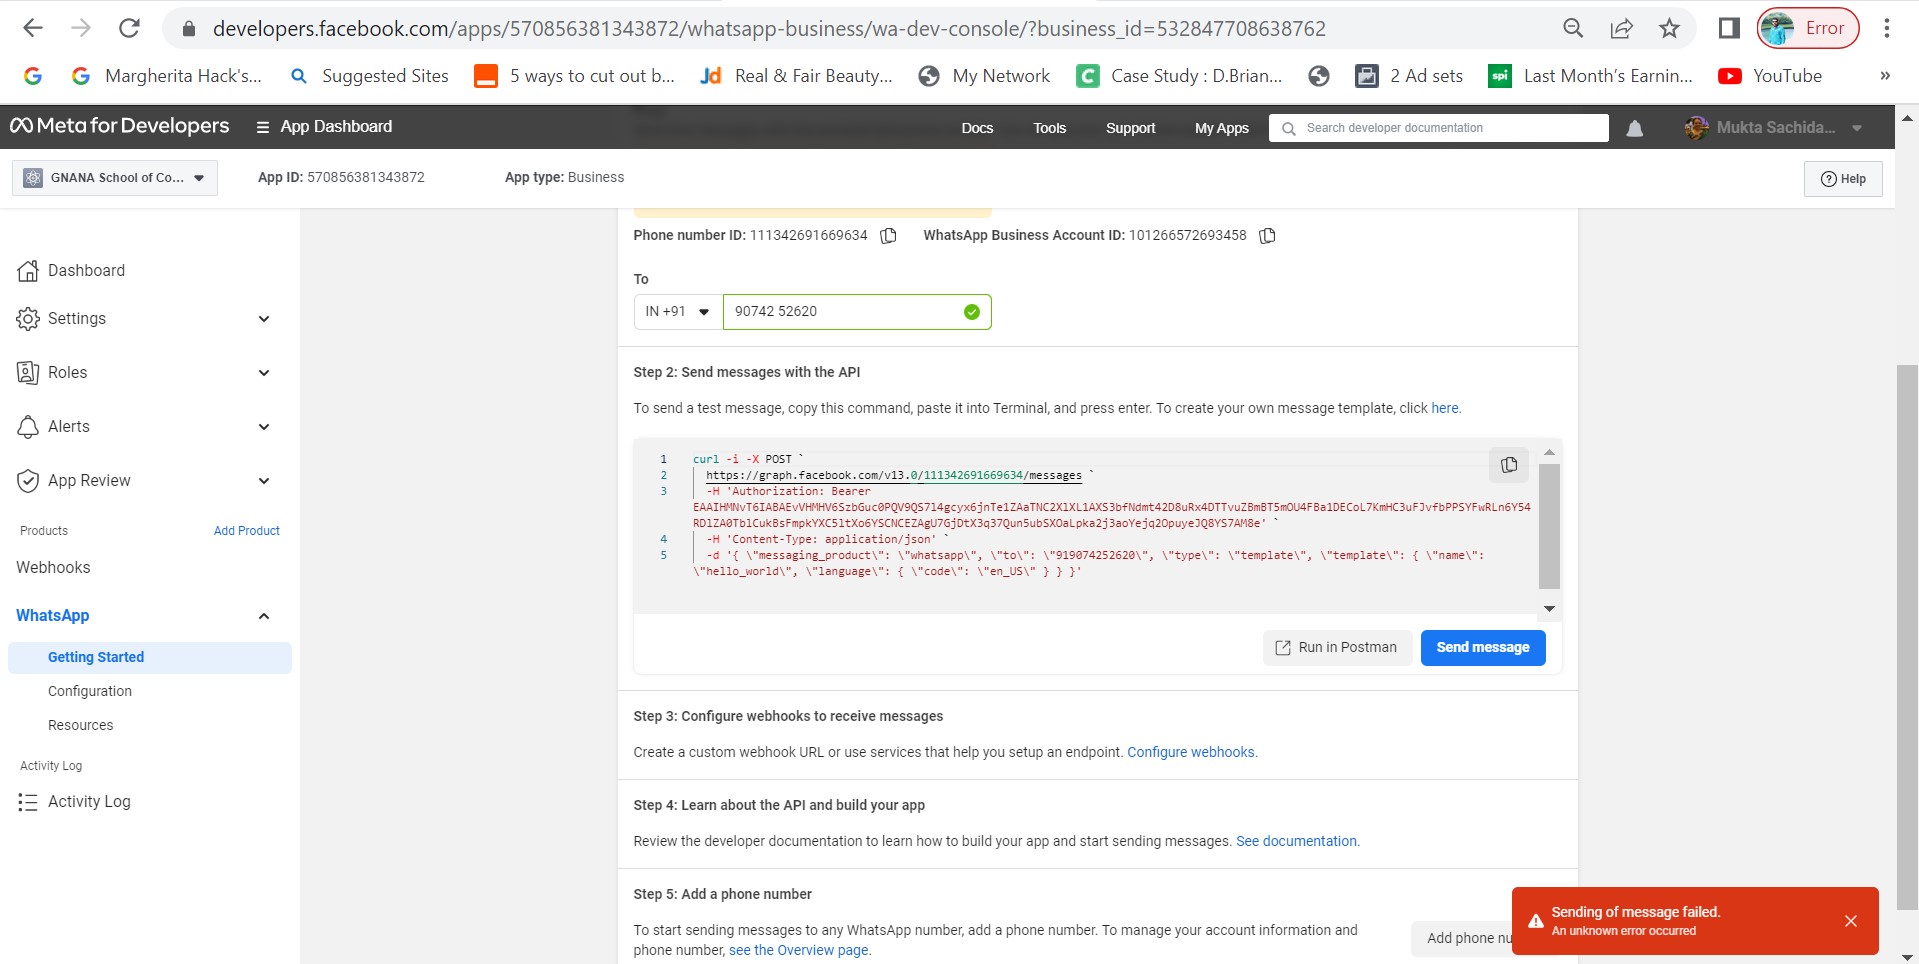Image resolution: width=1919 pixels, height=964 pixels.
Task: Click the 'here' message template link
Action: 1445,408
